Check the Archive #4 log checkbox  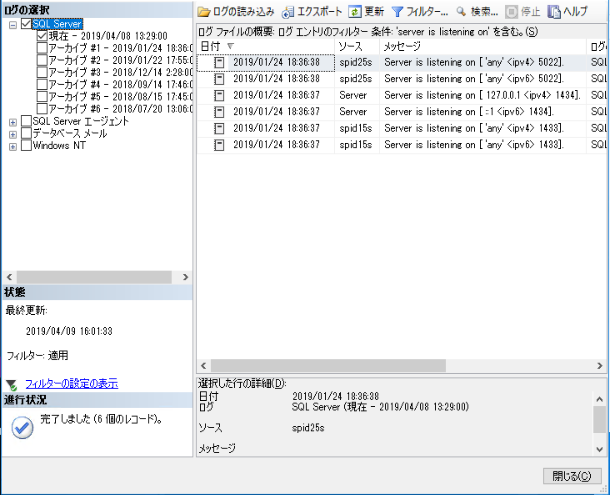point(42,84)
